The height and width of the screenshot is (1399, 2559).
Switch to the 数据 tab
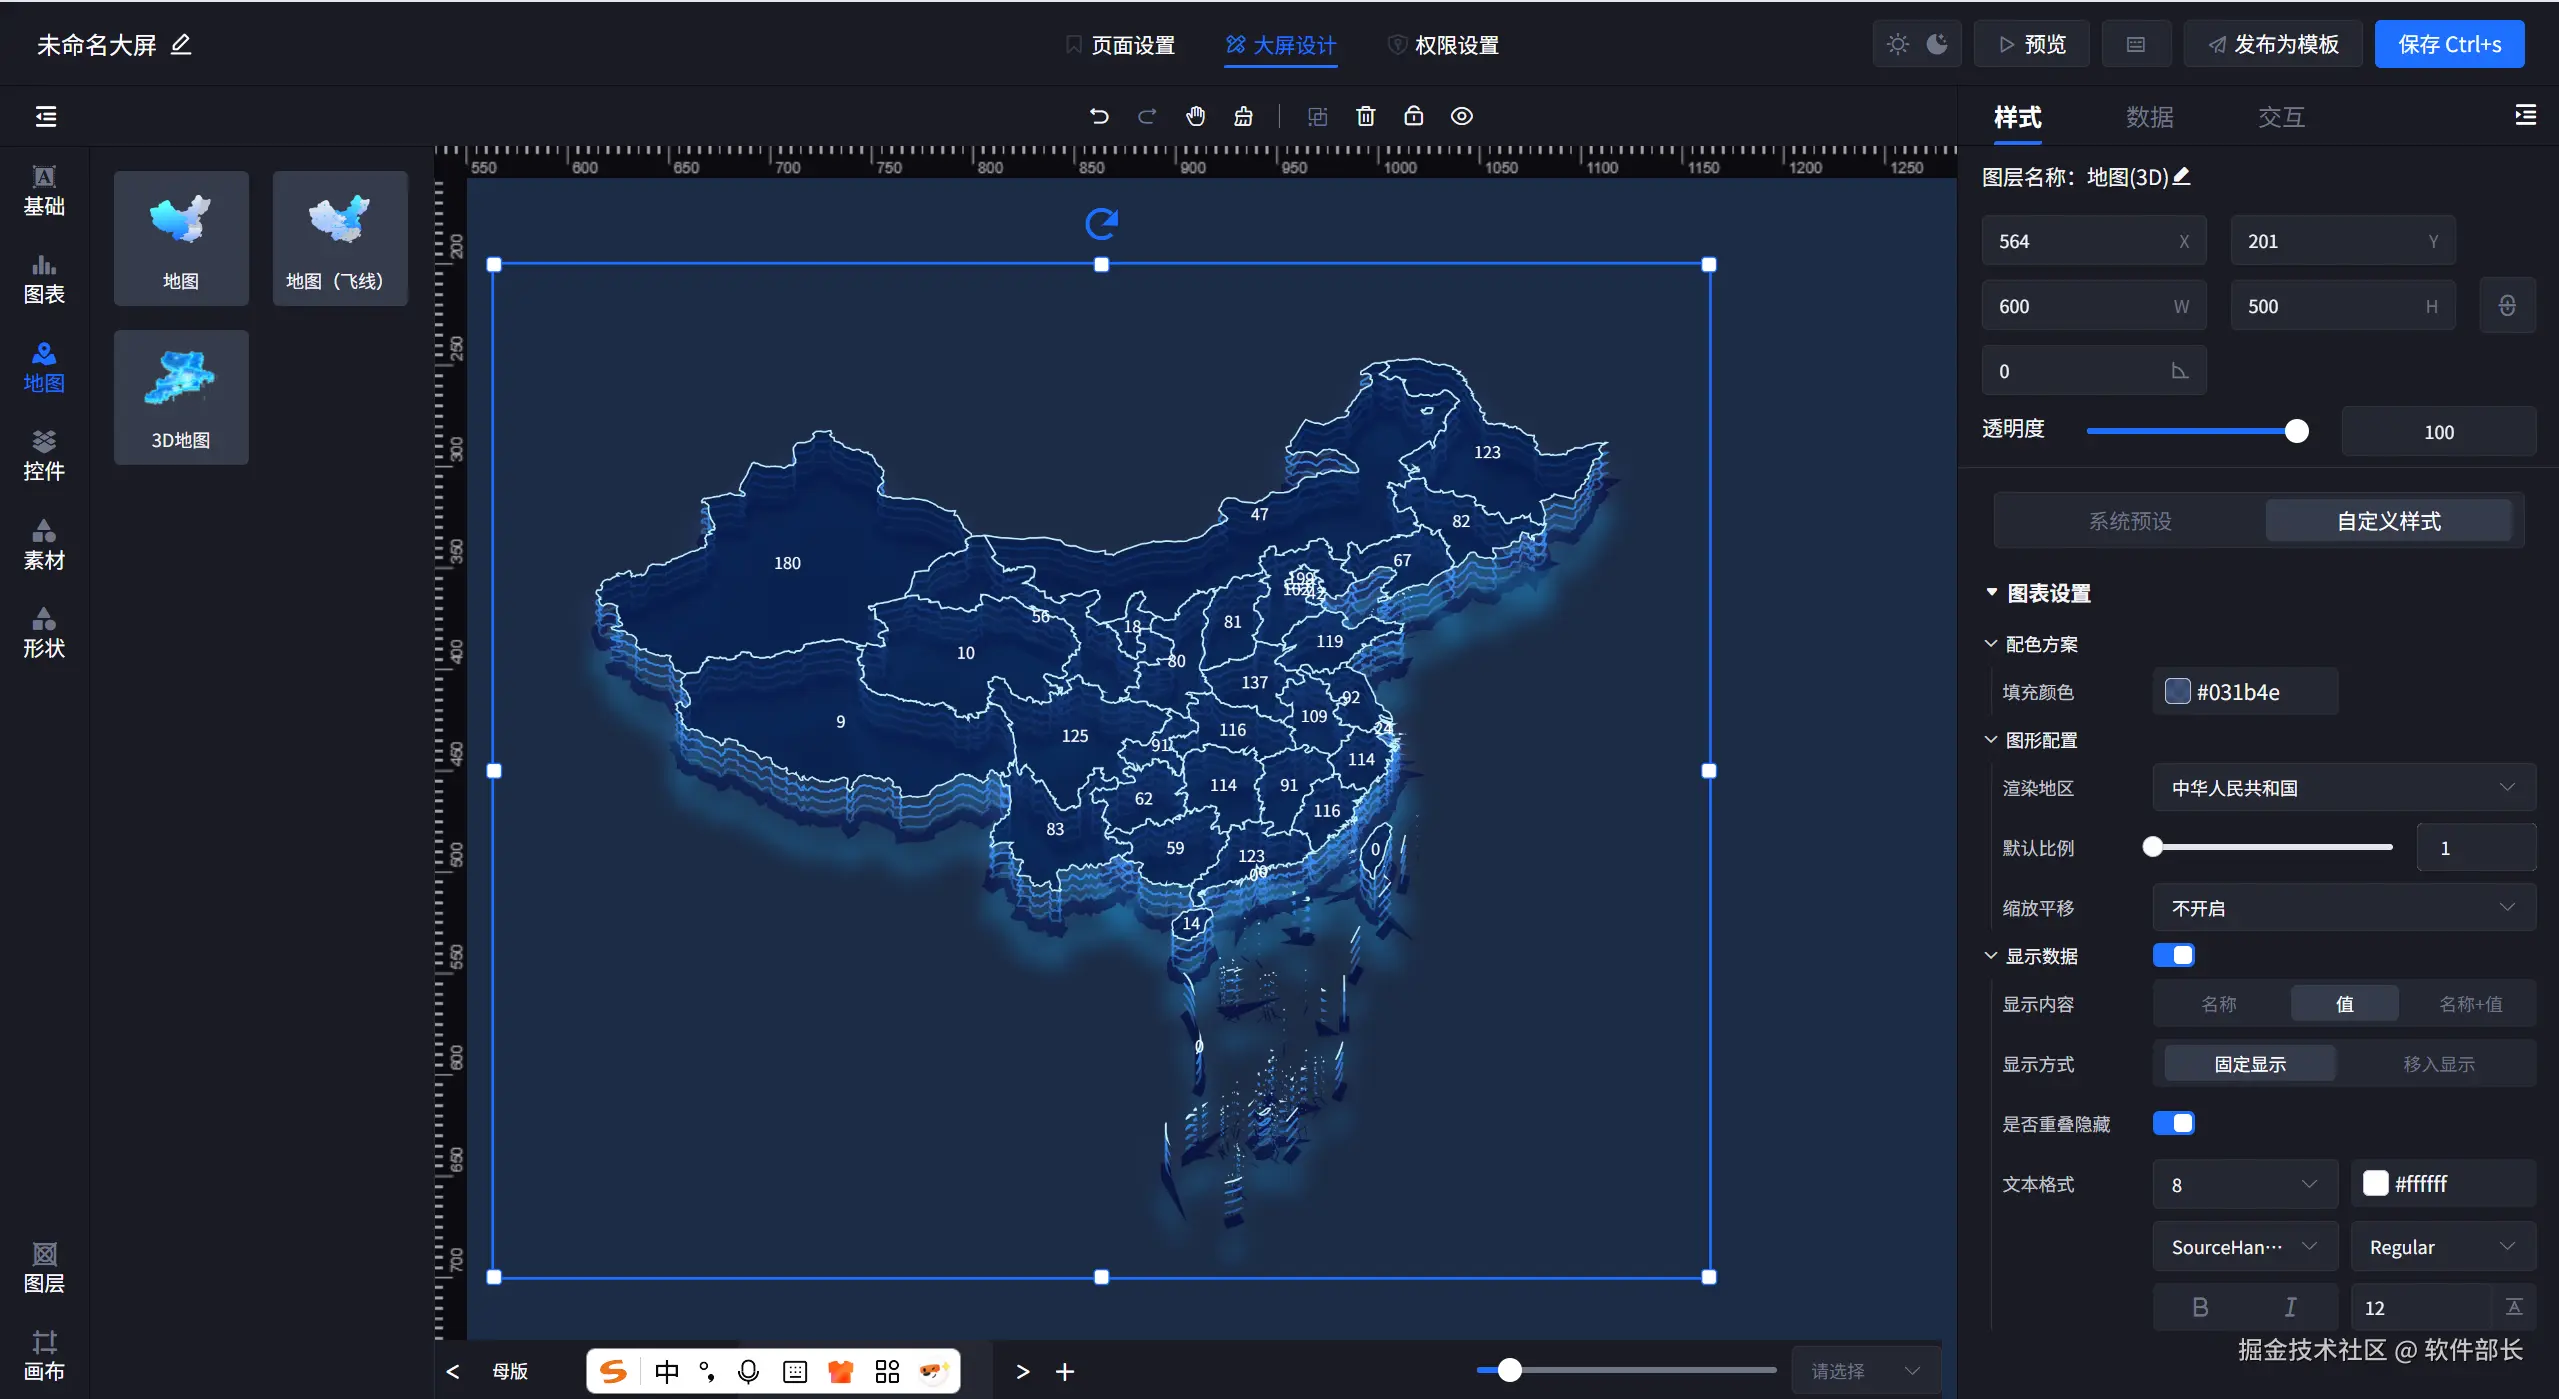pyautogui.click(x=2149, y=117)
